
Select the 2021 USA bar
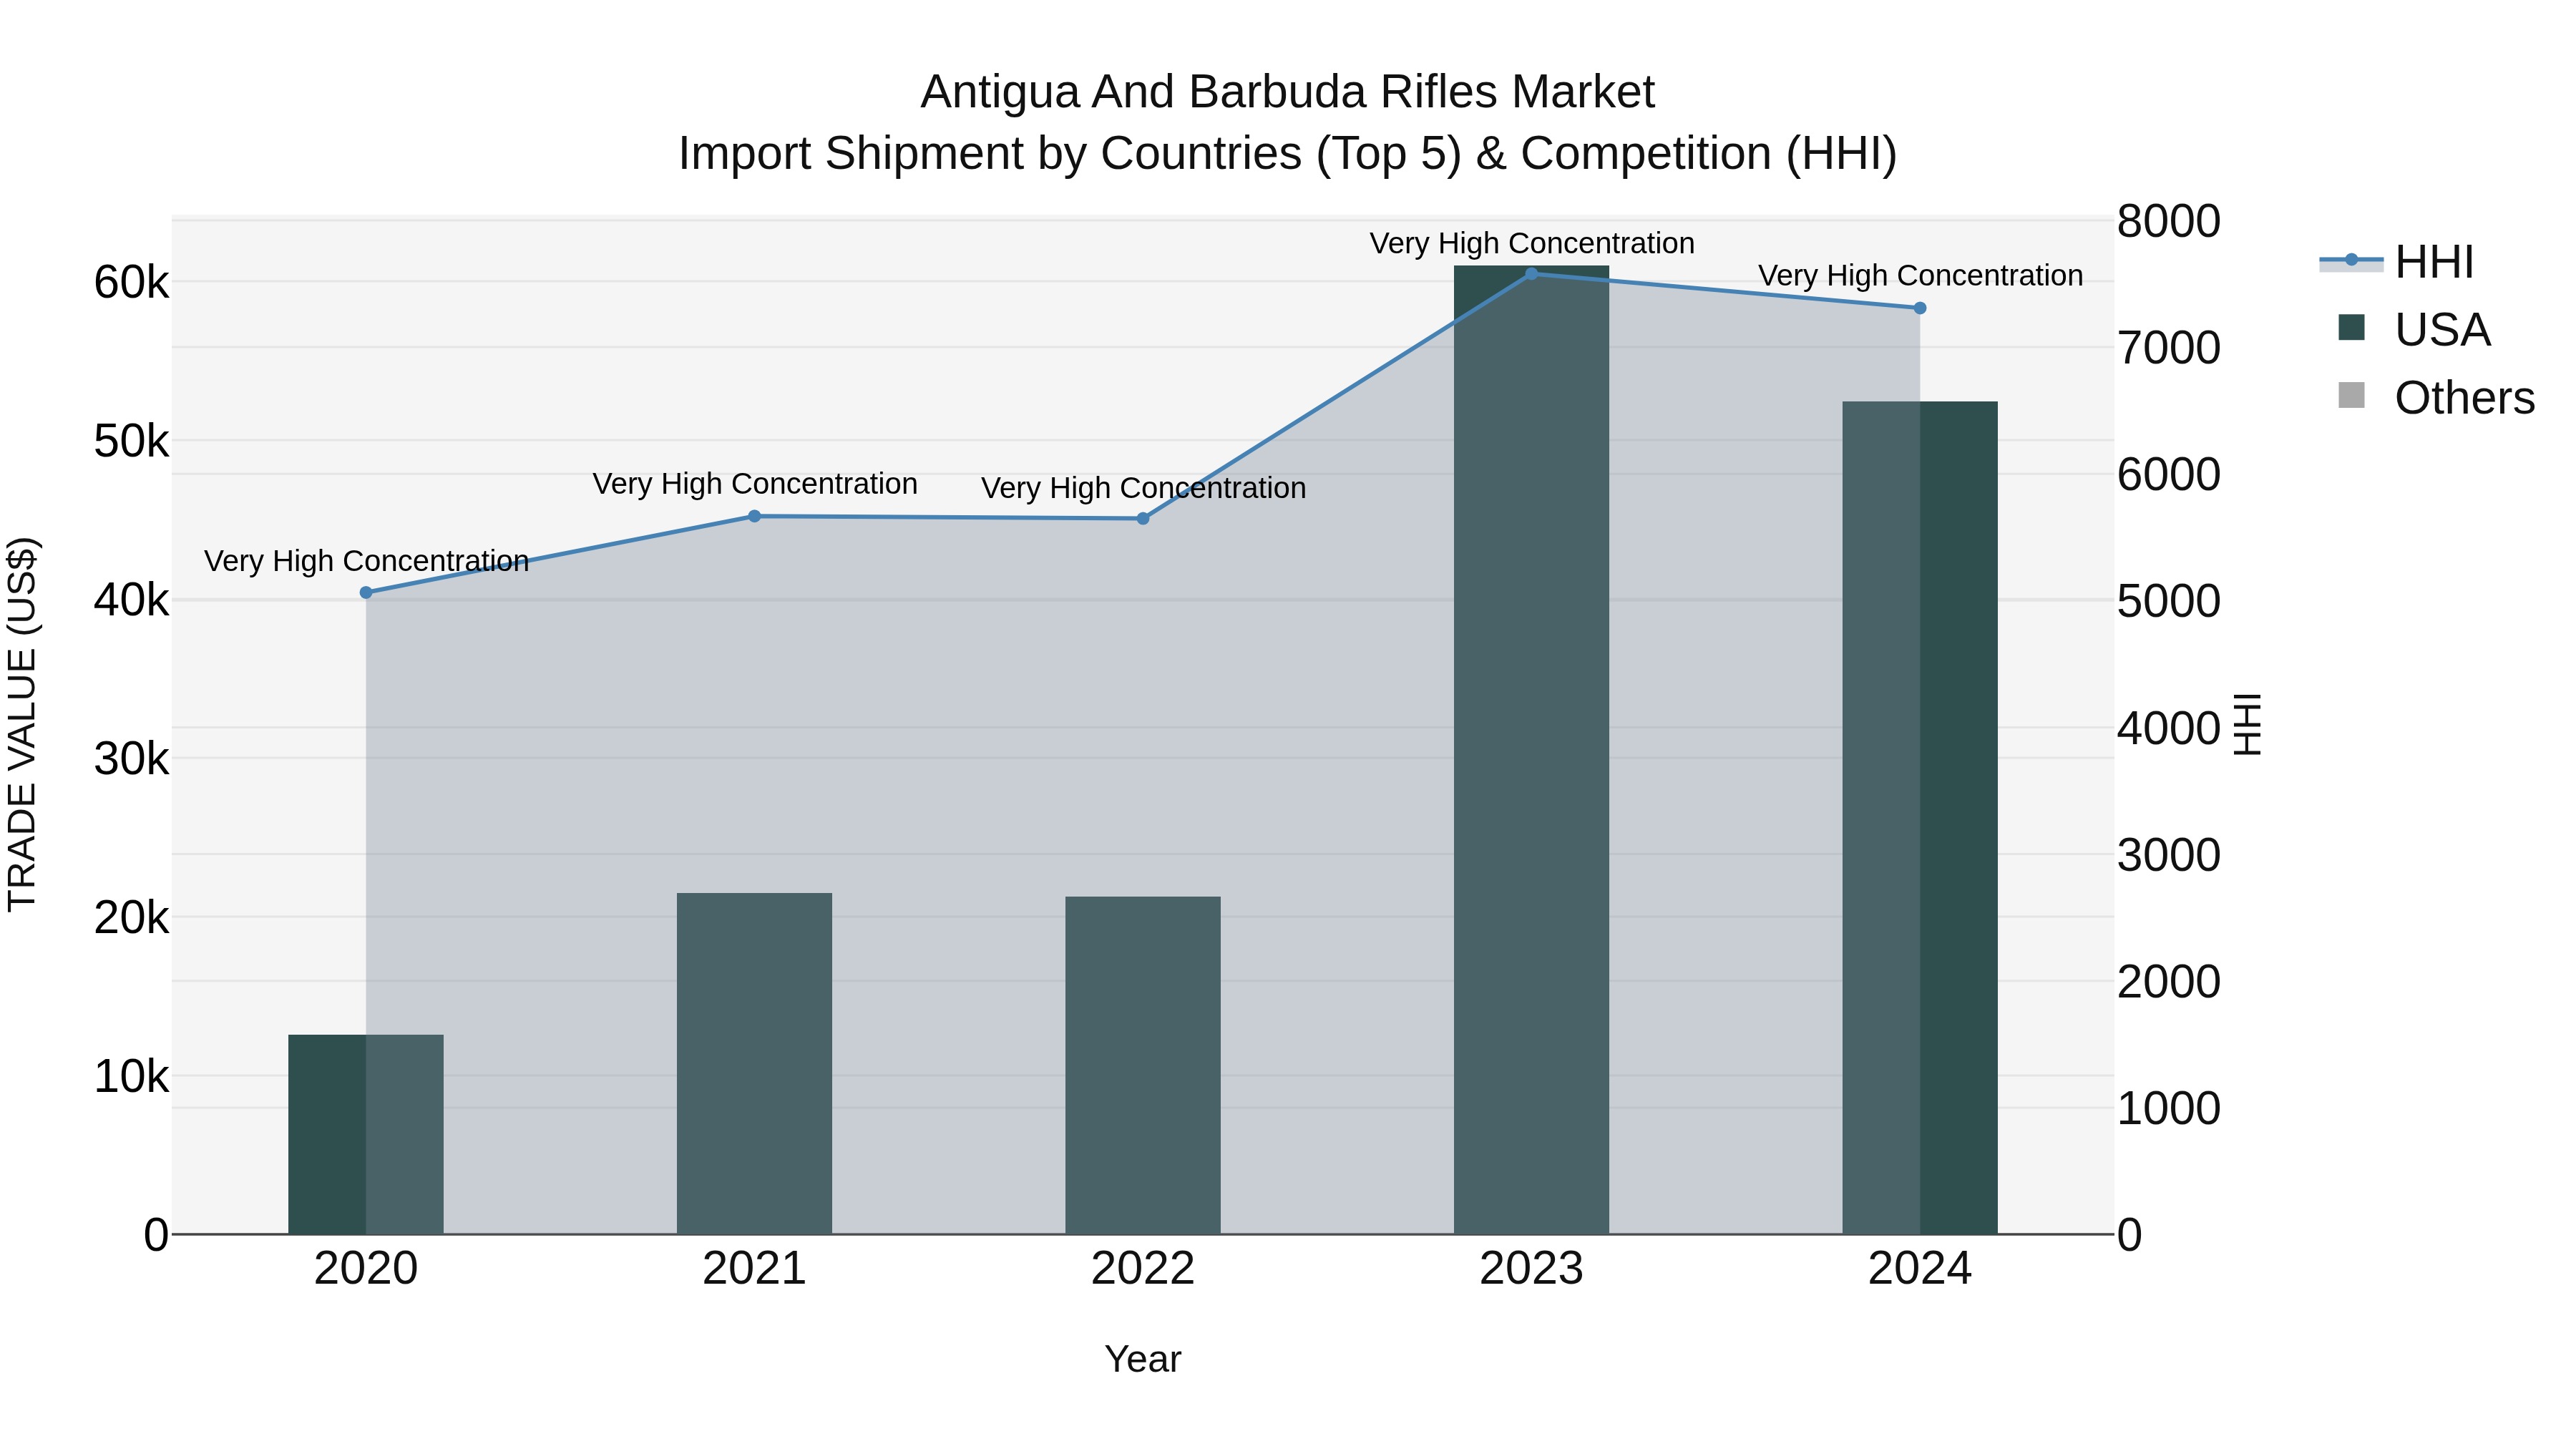pyautogui.click(x=754, y=1063)
